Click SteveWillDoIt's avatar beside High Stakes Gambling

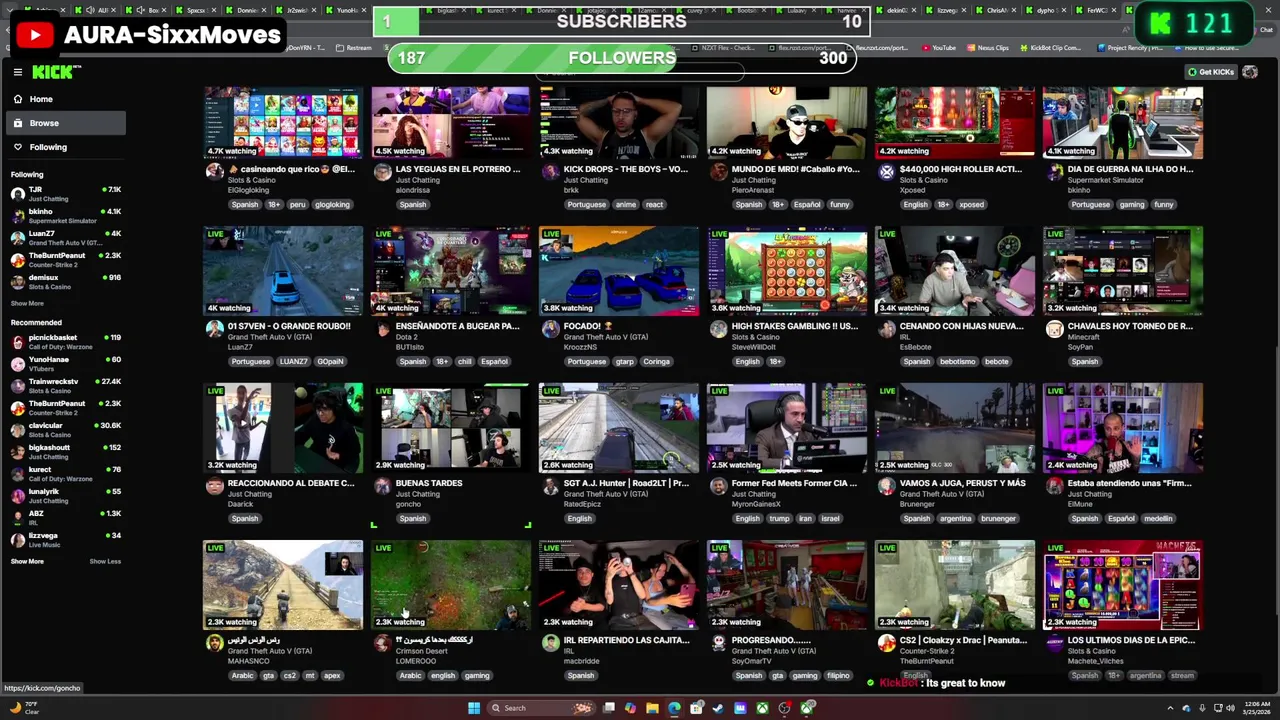(x=718, y=329)
